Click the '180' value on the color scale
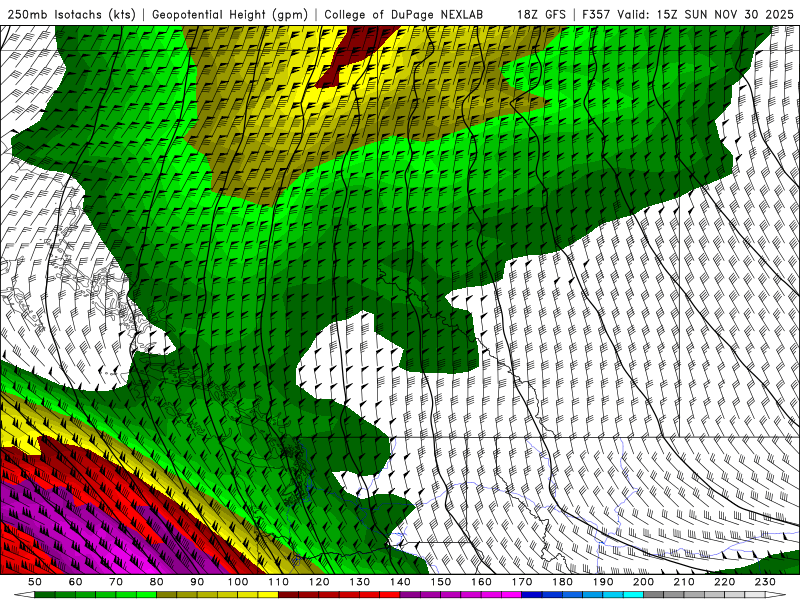Screen dimensions: 800x600 pos(562,582)
